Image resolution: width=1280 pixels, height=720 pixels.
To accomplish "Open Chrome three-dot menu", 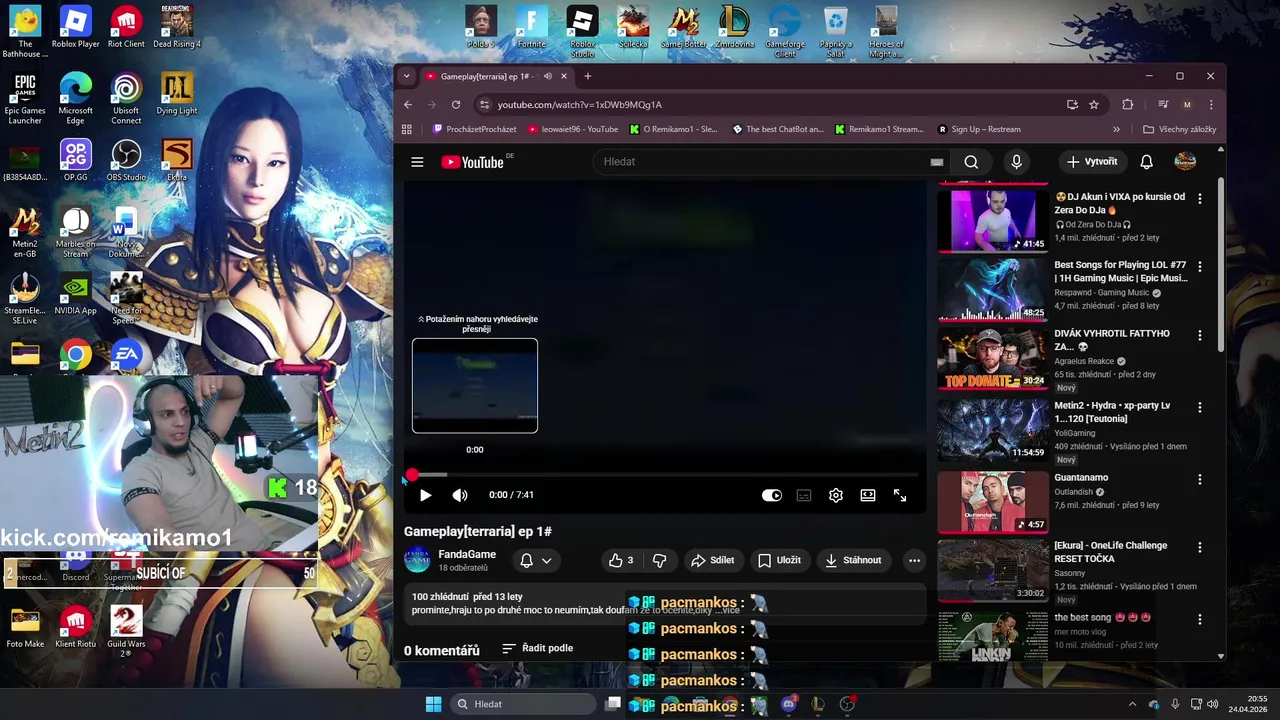I will pos(1211,104).
